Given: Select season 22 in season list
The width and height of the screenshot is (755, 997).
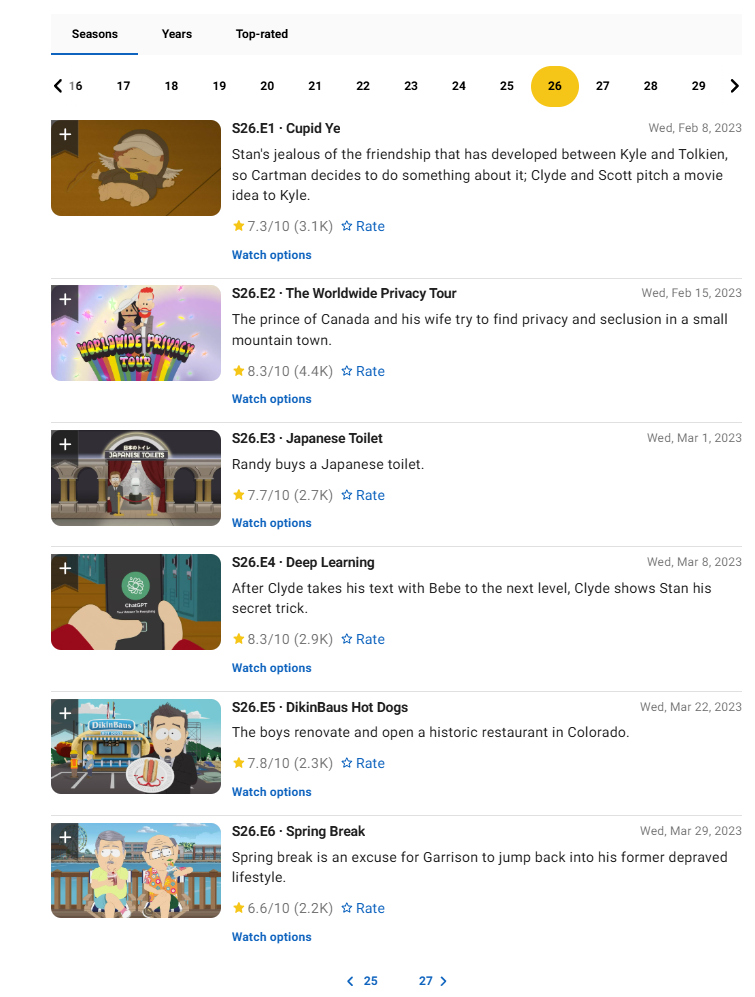Looking at the screenshot, I should [x=363, y=86].
